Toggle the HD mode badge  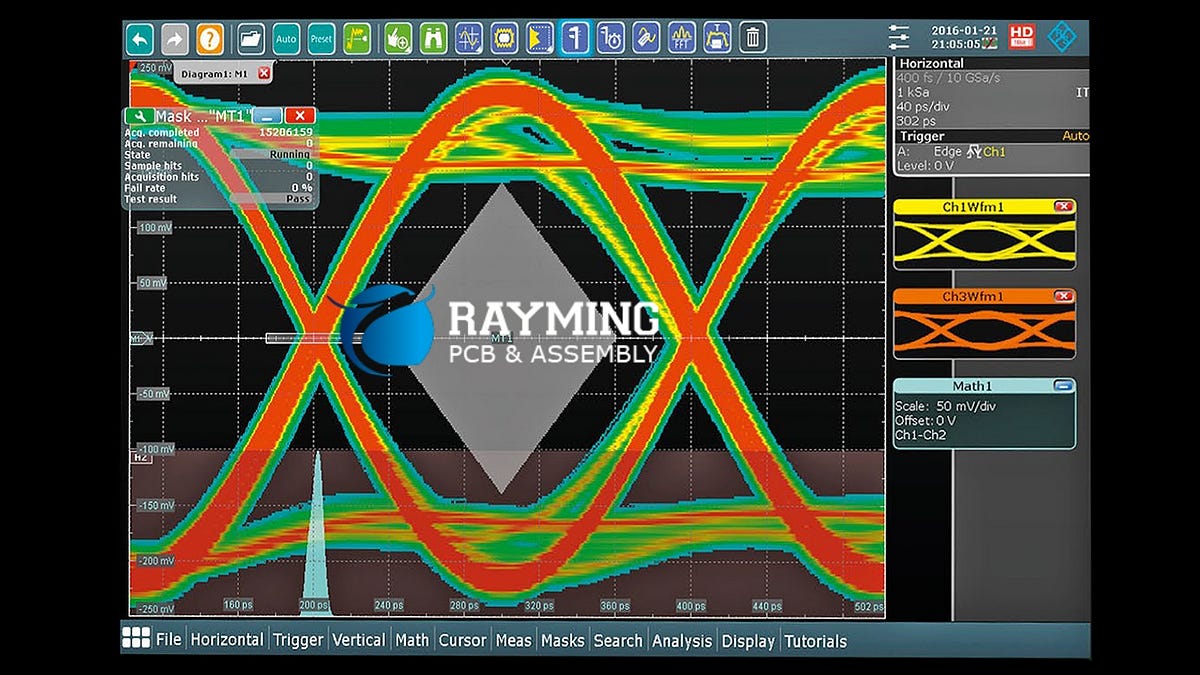coord(1022,36)
